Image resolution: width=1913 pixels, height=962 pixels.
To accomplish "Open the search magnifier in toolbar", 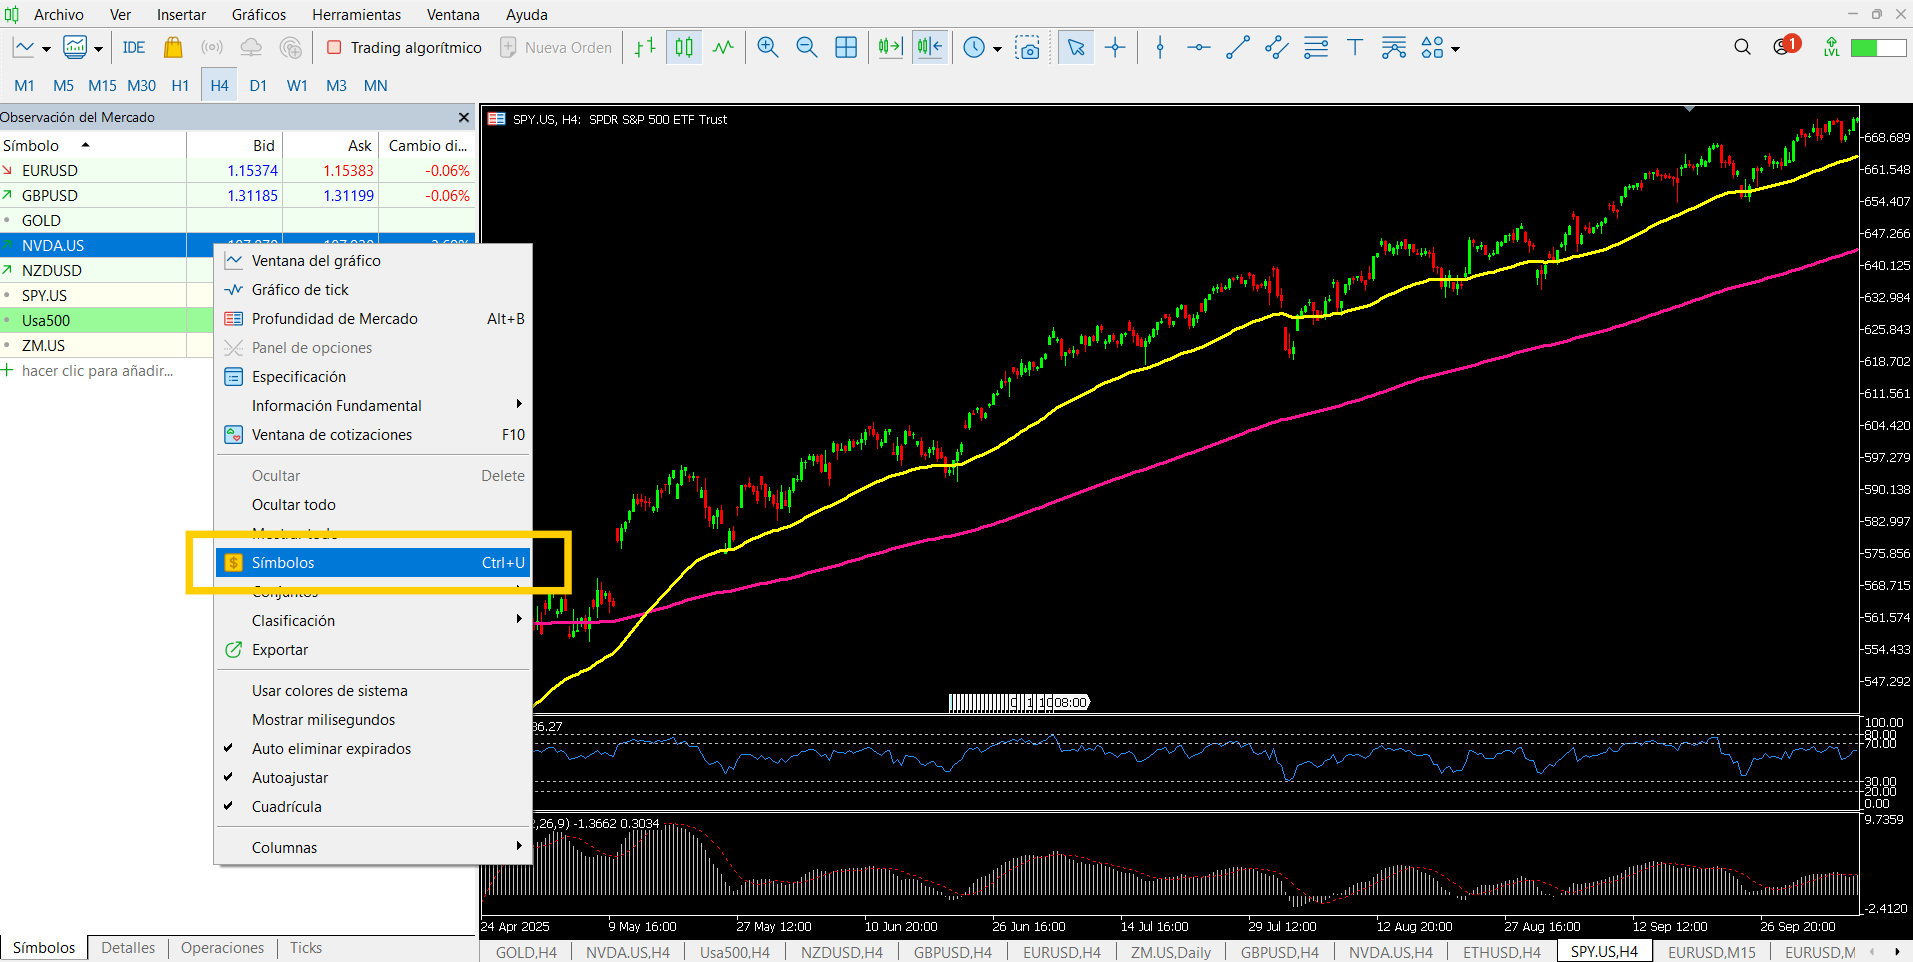I will coord(1742,48).
